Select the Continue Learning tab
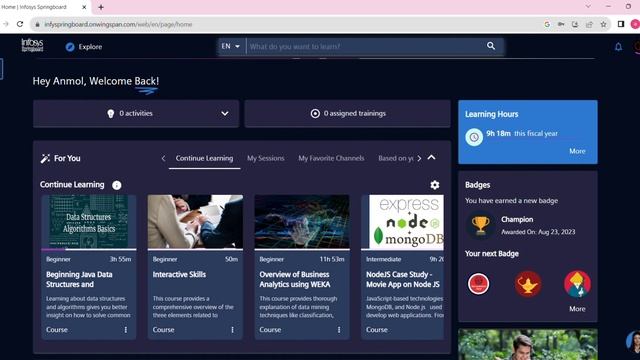This screenshot has height=360, width=640. click(204, 158)
